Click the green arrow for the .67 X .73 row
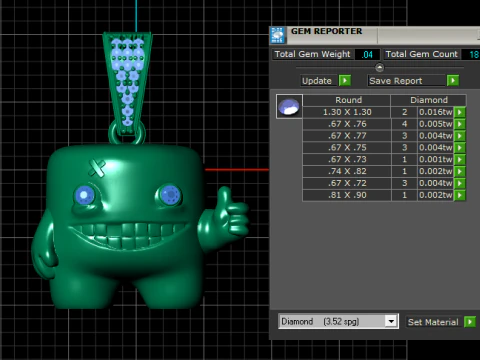Image resolution: width=480 pixels, height=360 pixels. pos(460,159)
